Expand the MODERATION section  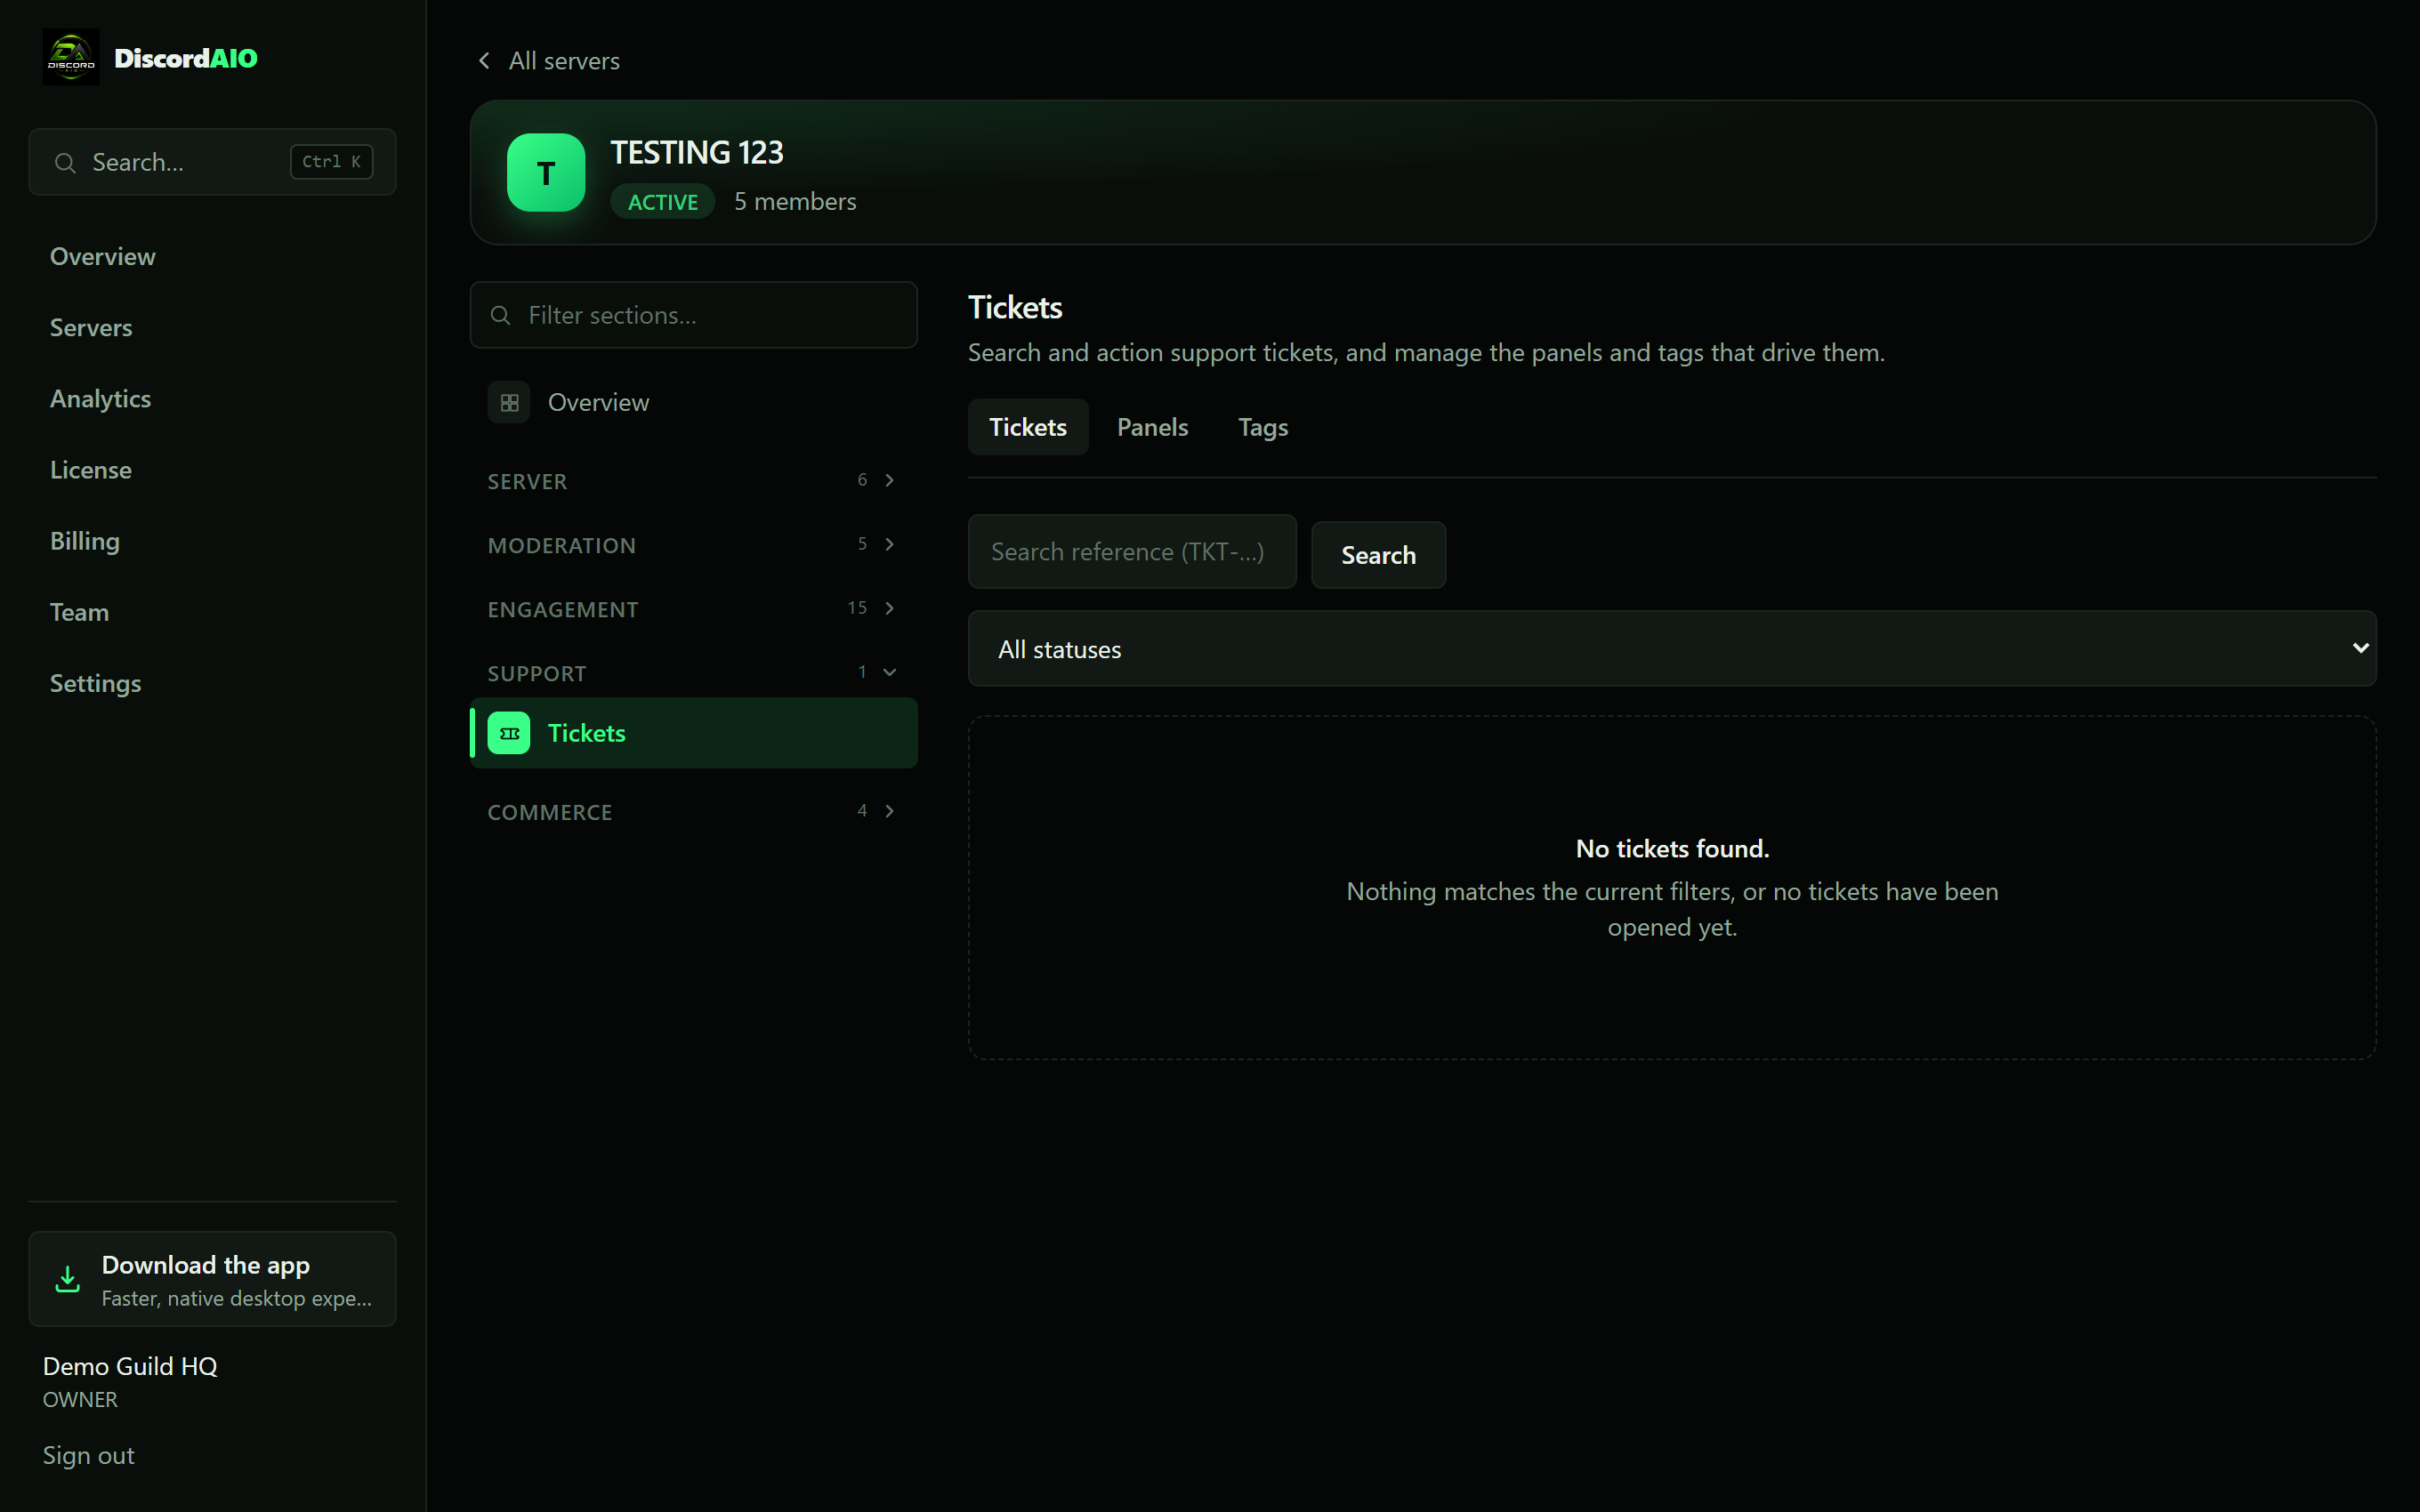click(693, 545)
